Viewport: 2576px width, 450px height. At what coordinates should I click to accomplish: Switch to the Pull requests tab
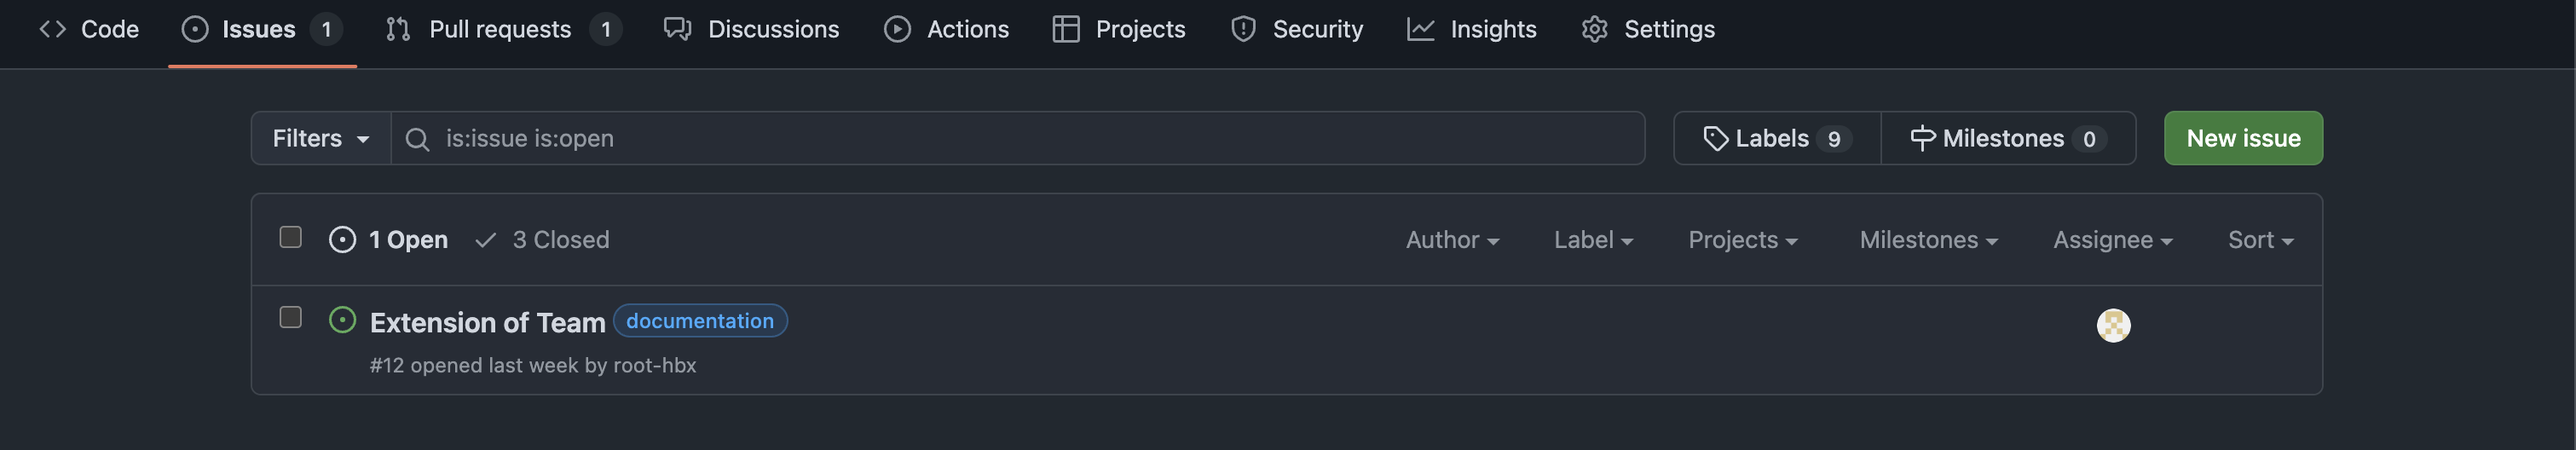click(x=500, y=29)
